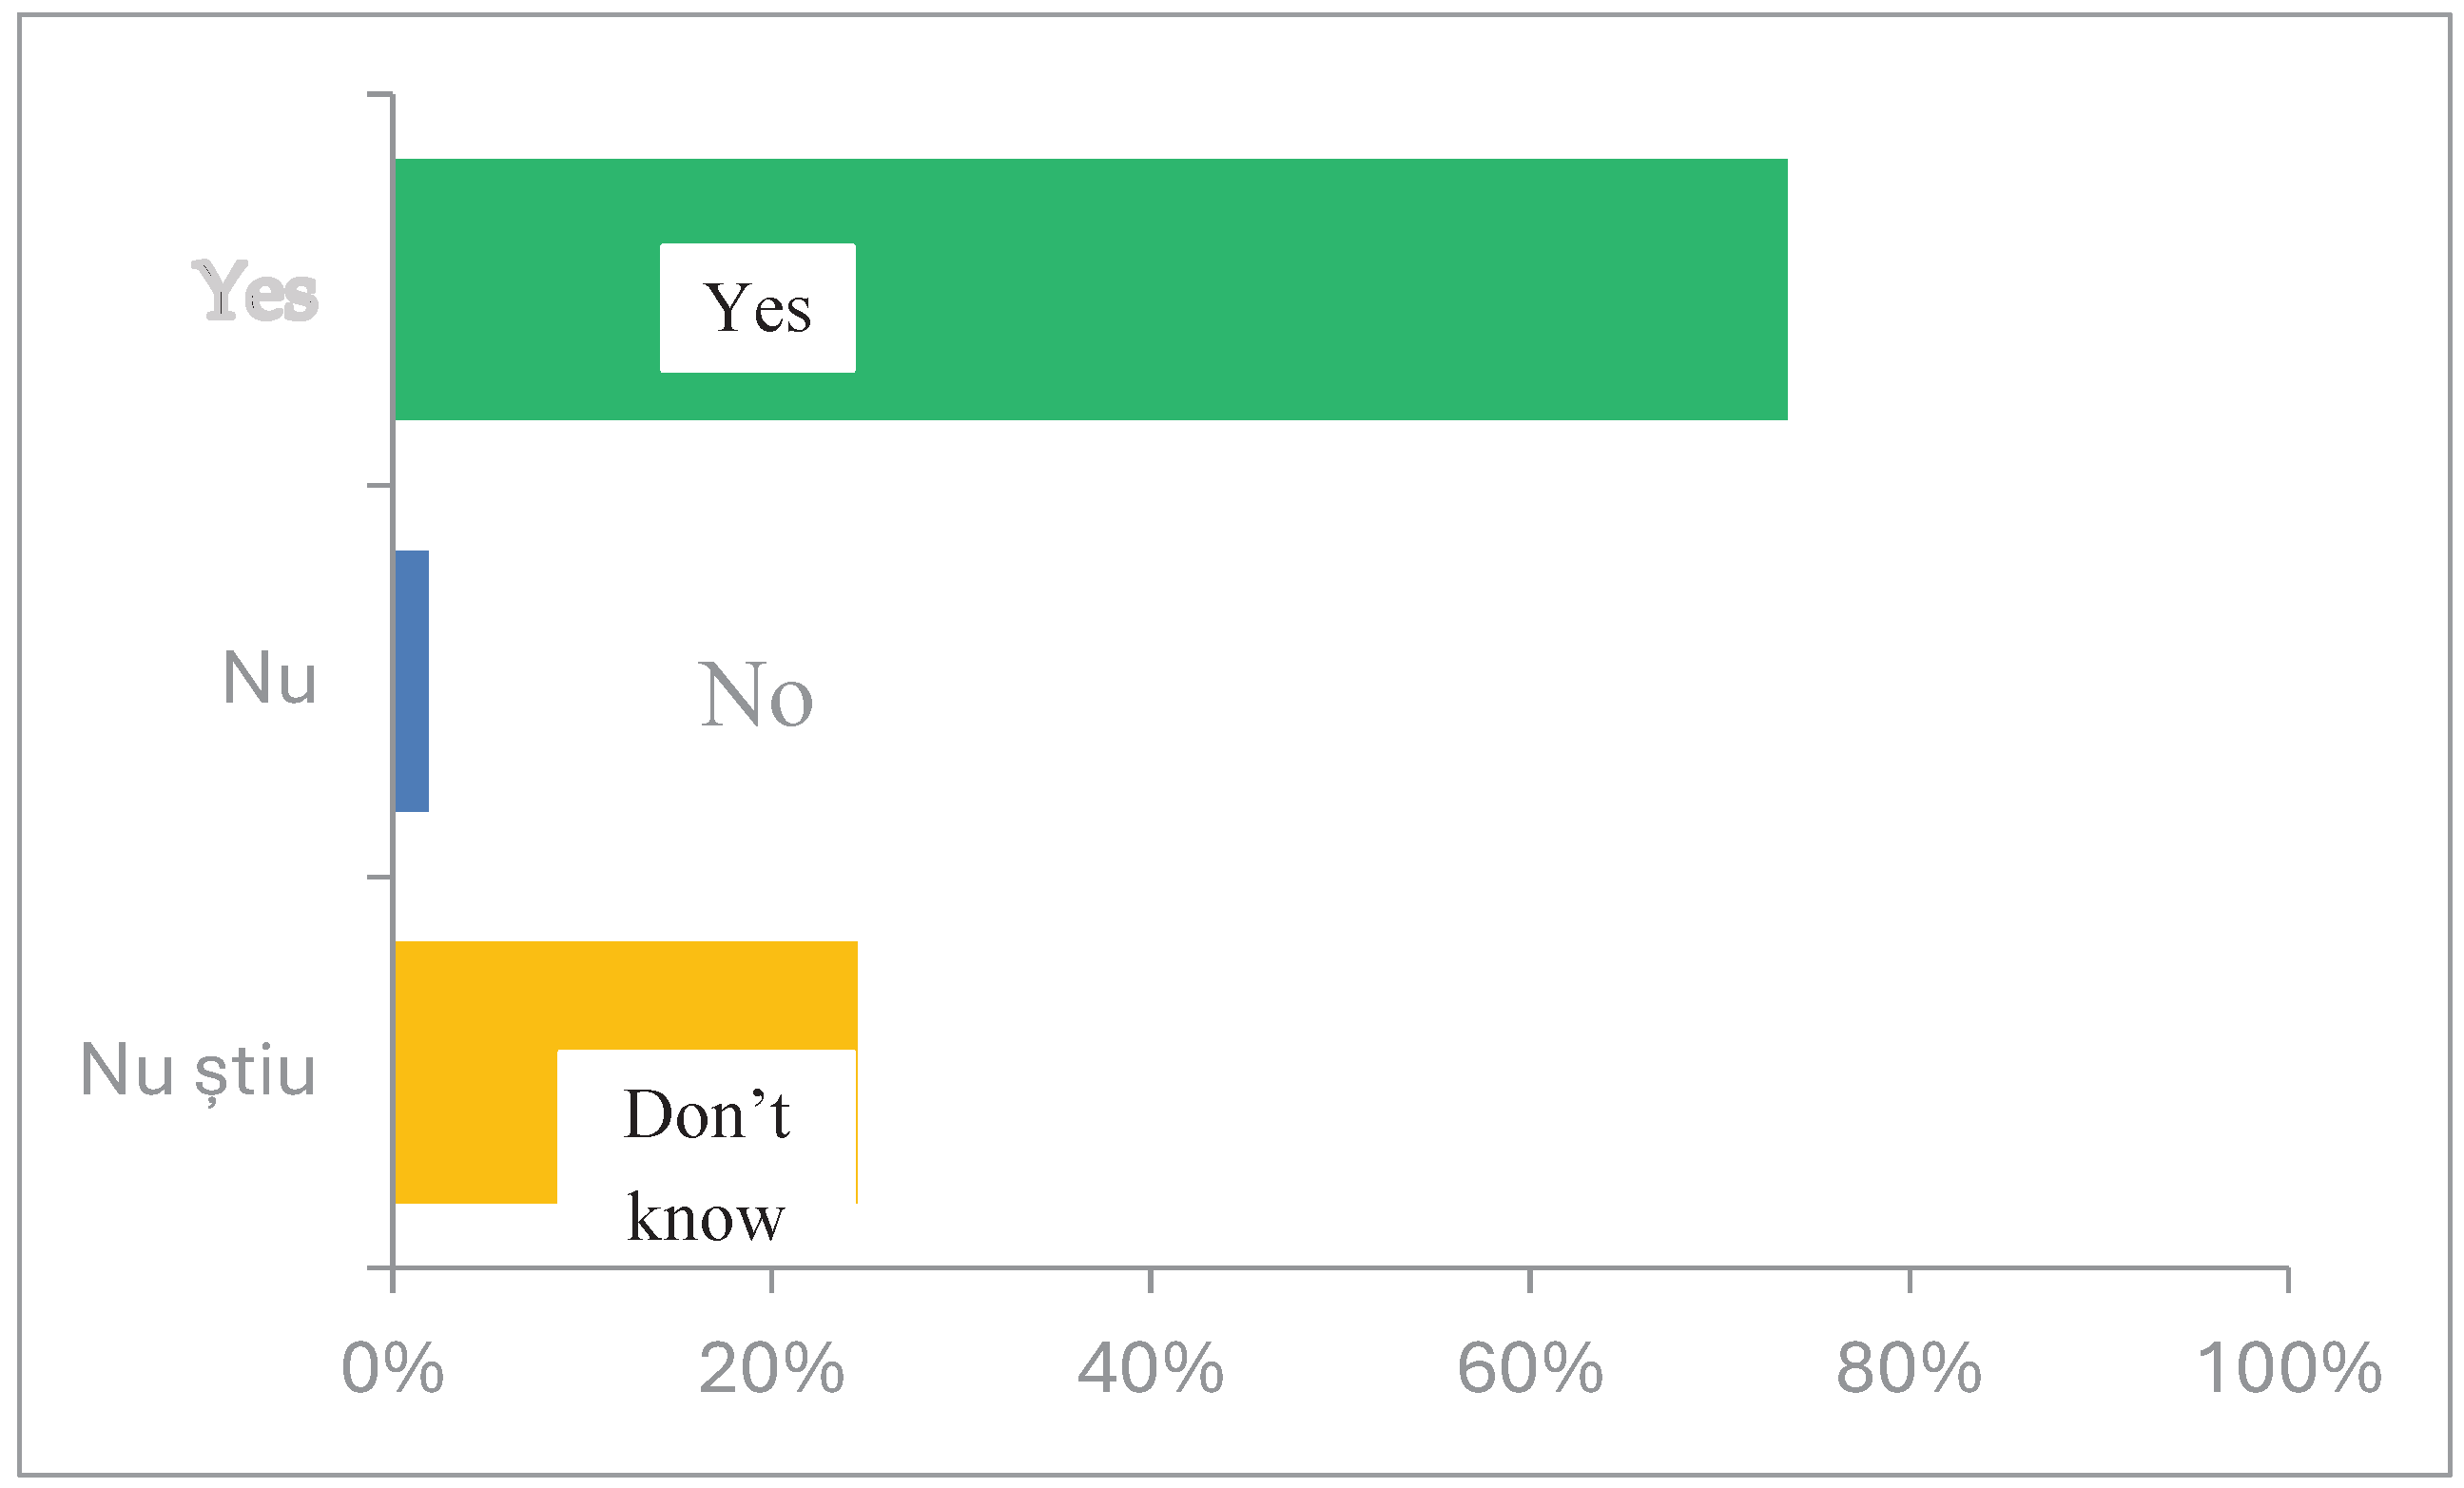Select the Nu category axis label
The image size is (2464, 1488).
click(x=269, y=679)
